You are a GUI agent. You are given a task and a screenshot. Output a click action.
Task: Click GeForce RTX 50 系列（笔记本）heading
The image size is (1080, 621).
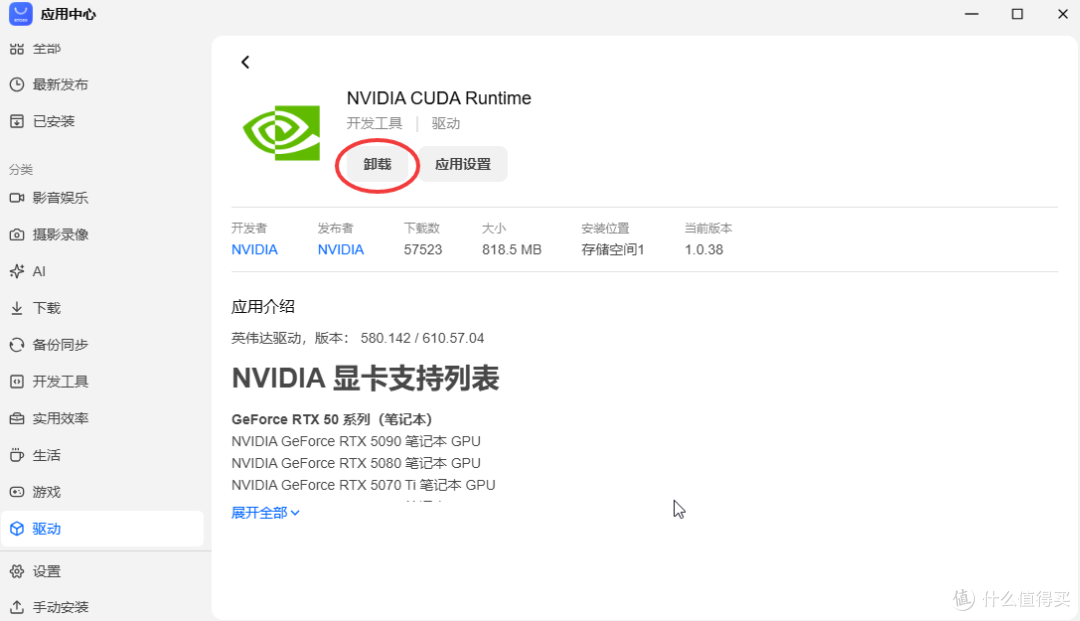coord(332,419)
